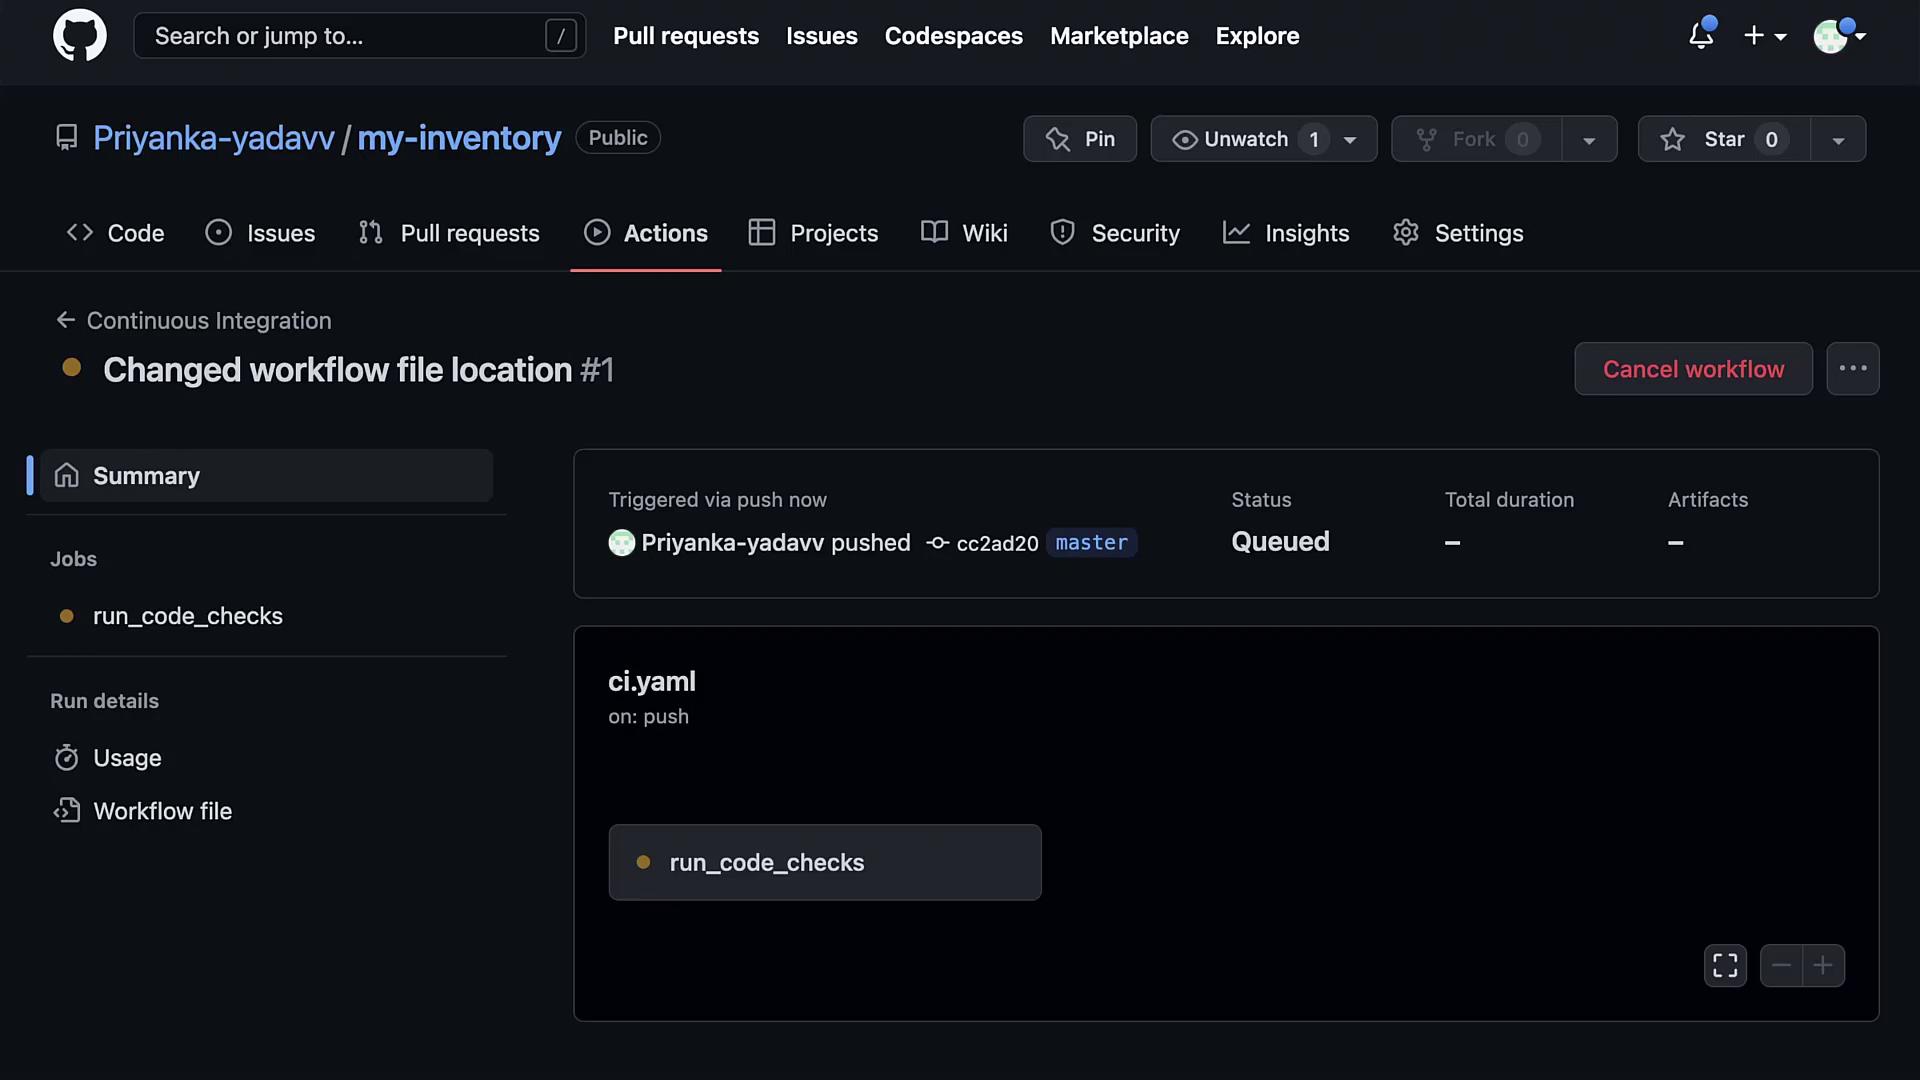Viewport: 1920px width, 1080px height.
Task: Expand the Fork dropdown arrow
Action: [1589, 140]
